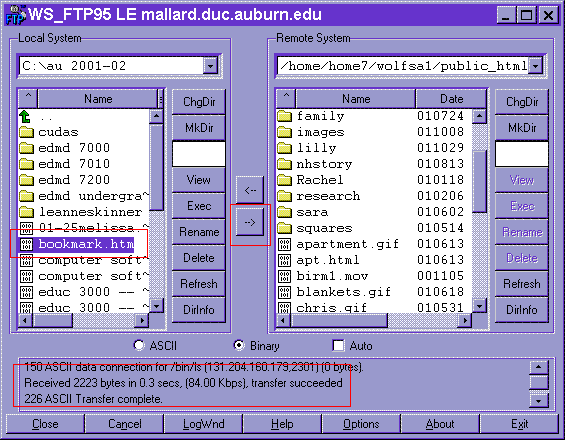The width and height of the screenshot is (566, 441).
Task: Select the edmd 7000 folder icon
Action: (26, 148)
